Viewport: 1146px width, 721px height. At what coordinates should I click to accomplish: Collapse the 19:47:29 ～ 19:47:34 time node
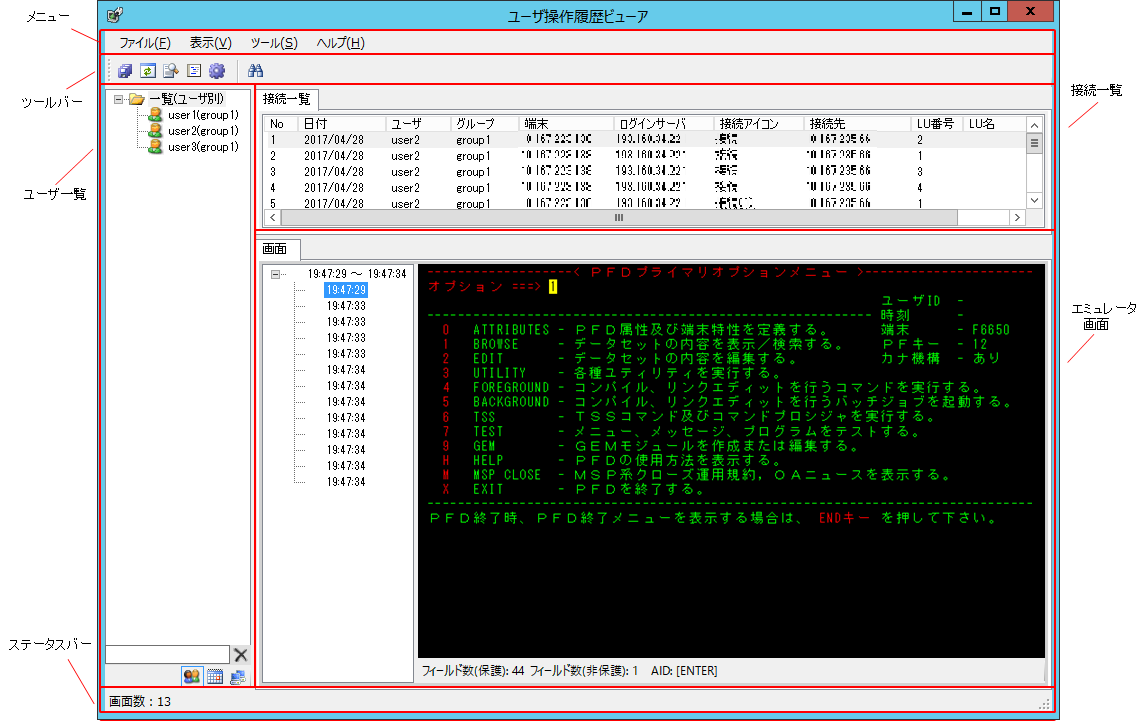[x=276, y=274]
